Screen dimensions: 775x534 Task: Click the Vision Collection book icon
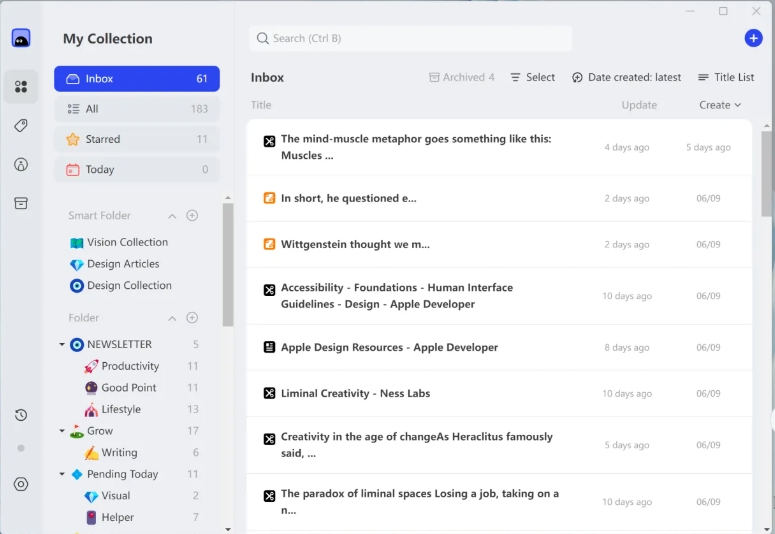pos(77,242)
